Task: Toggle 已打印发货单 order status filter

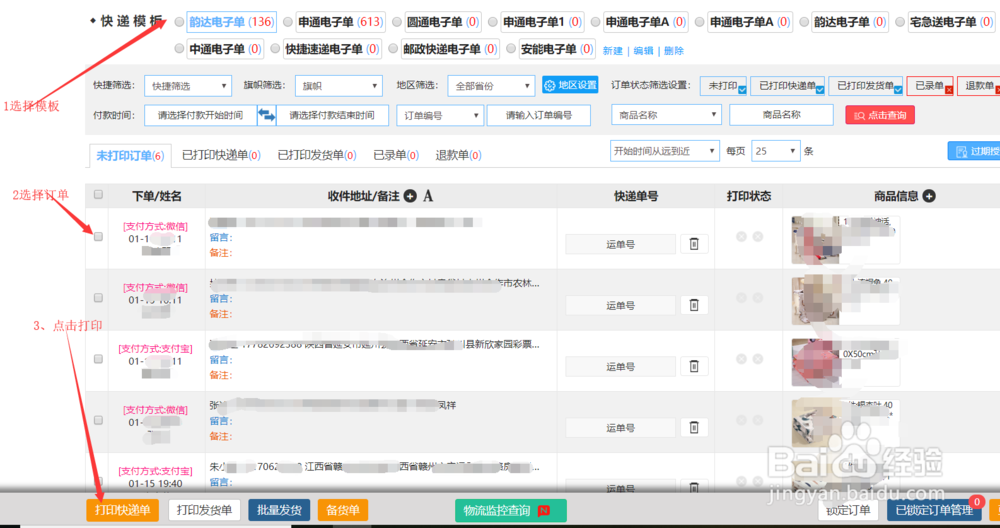Action: click(865, 85)
